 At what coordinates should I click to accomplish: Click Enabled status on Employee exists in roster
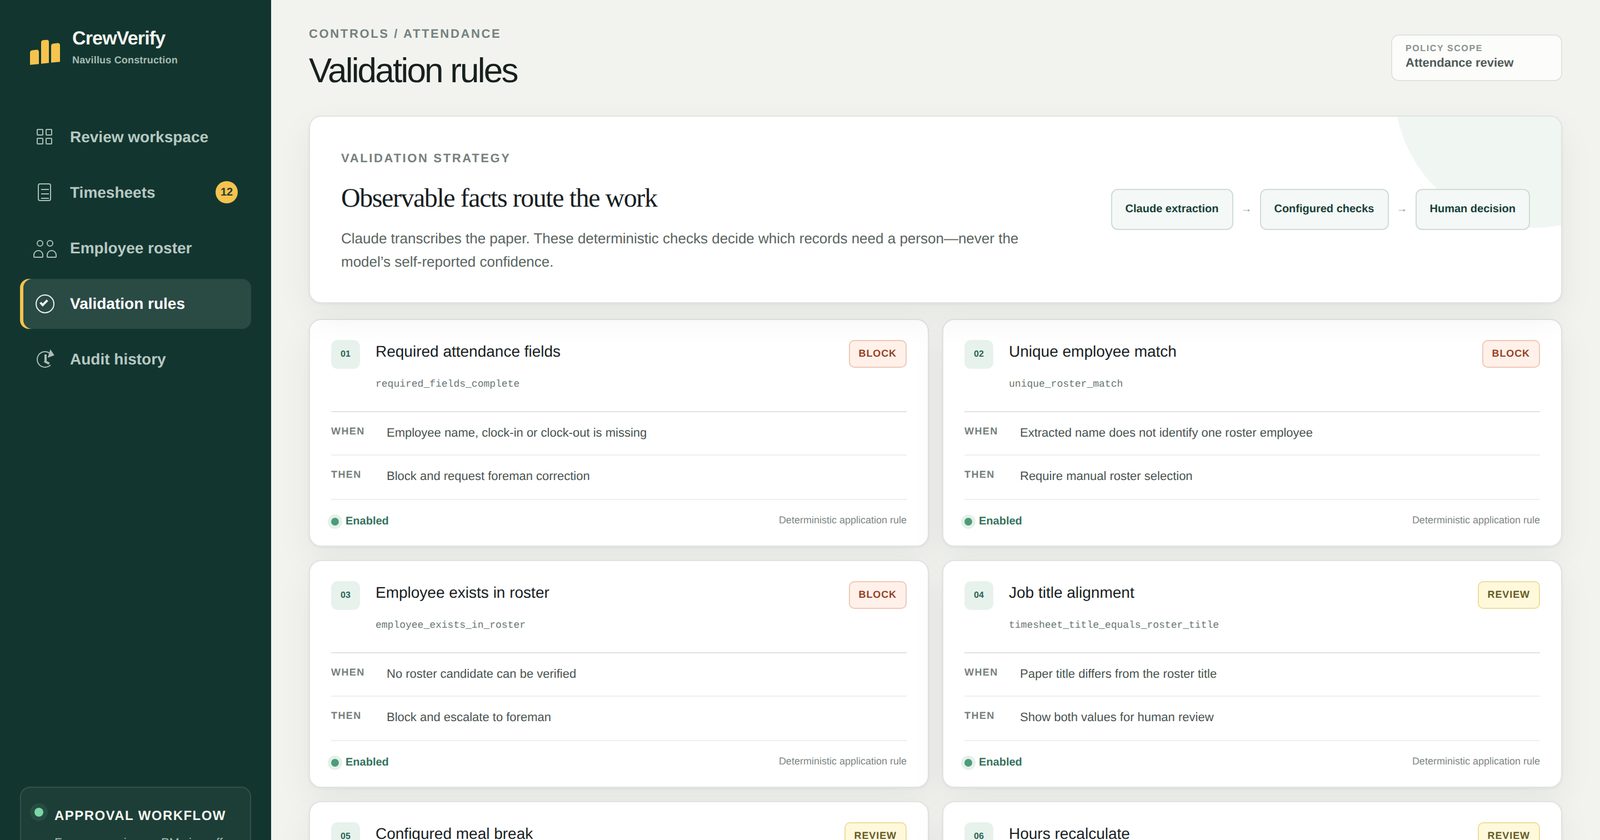(359, 762)
